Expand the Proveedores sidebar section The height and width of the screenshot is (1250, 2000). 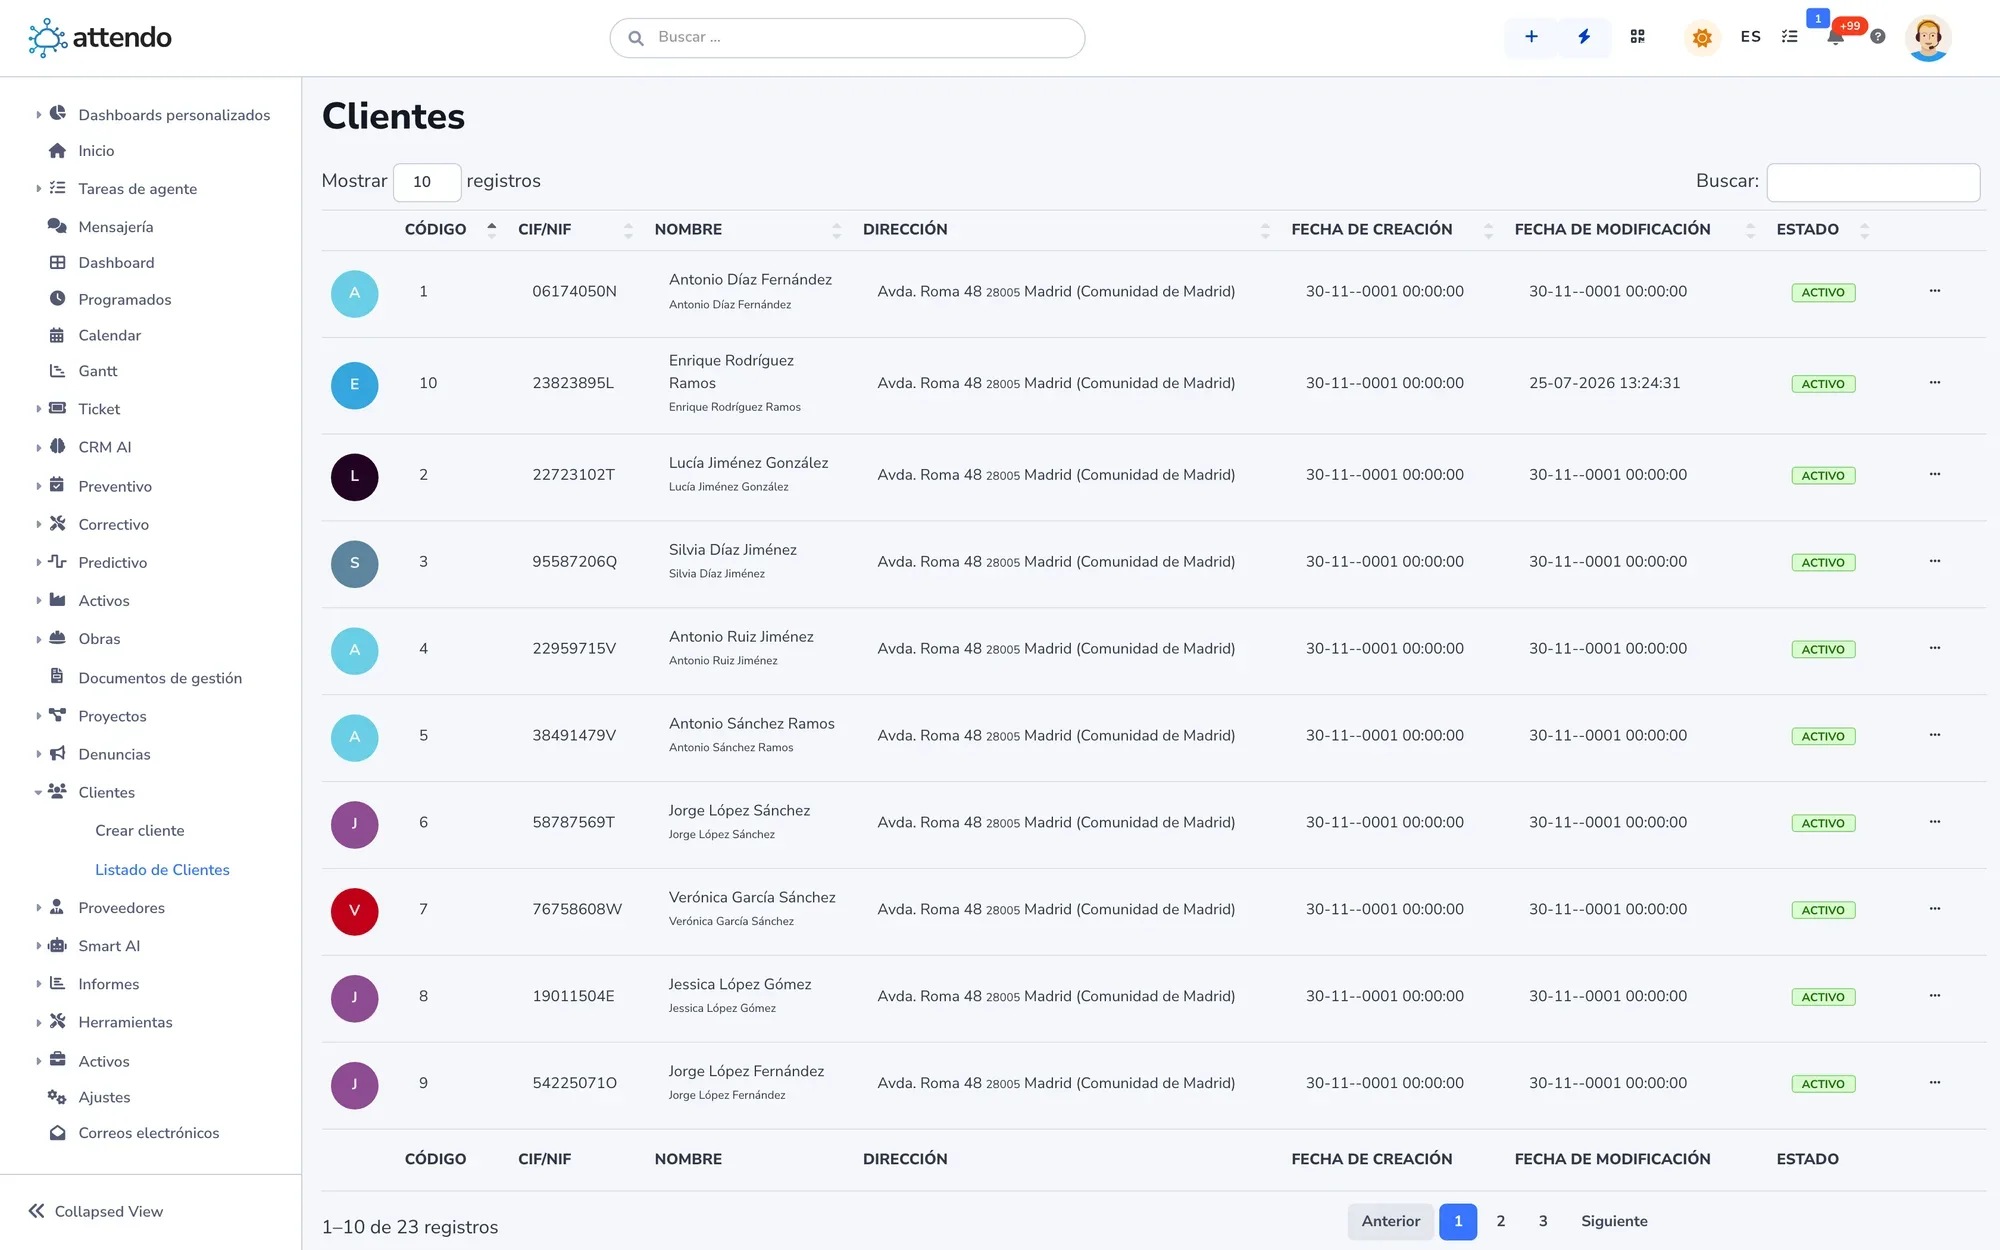pos(38,908)
